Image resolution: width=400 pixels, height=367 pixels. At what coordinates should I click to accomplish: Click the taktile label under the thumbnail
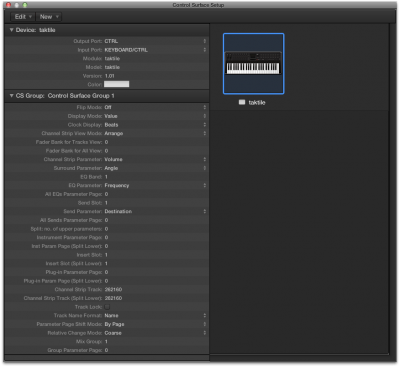click(x=257, y=102)
